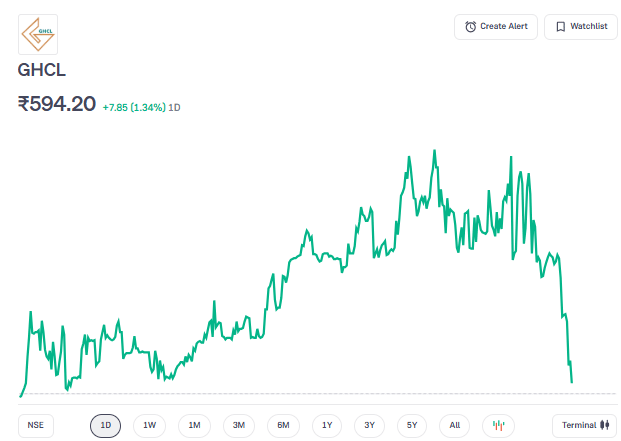Switch to candlestick chart view
The width and height of the screenshot is (621, 441).
(499, 425)
